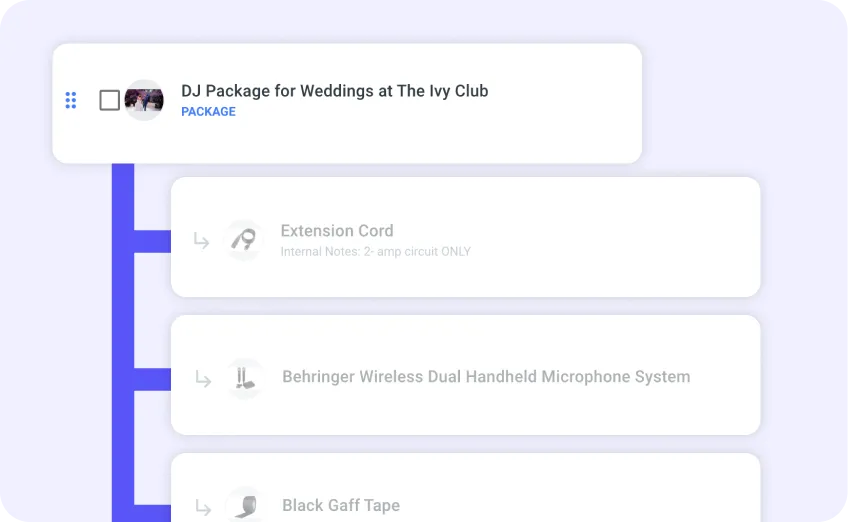Click the sub-item arrow beside Extension Cord

(x=202, y=241)
